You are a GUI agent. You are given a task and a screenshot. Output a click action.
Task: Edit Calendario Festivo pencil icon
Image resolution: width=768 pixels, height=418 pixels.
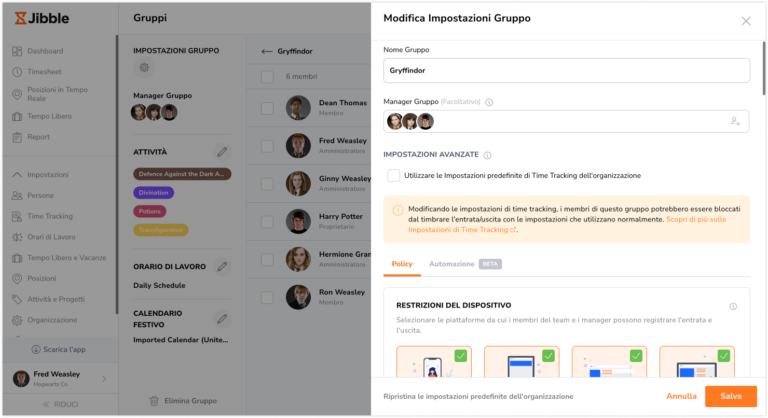coord(222,319)
